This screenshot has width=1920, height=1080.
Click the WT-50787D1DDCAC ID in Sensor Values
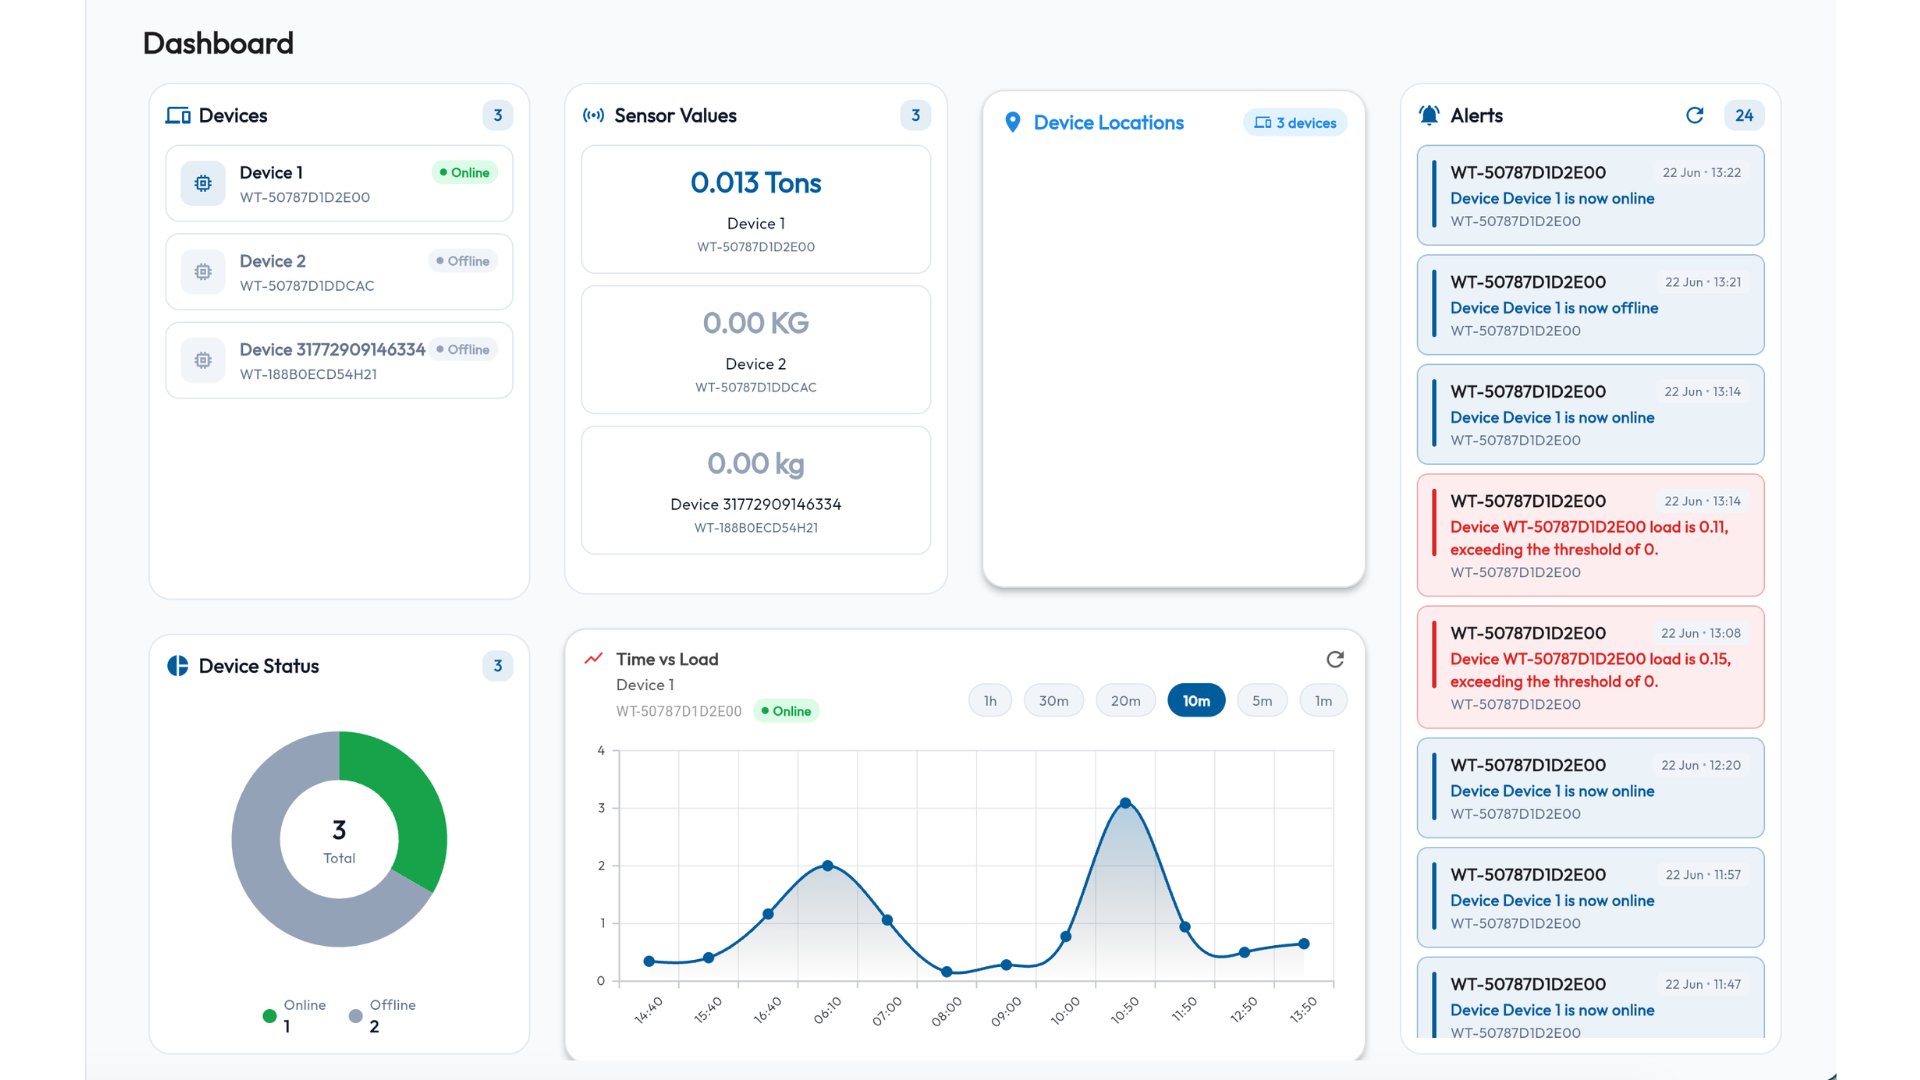pos(756,388)
